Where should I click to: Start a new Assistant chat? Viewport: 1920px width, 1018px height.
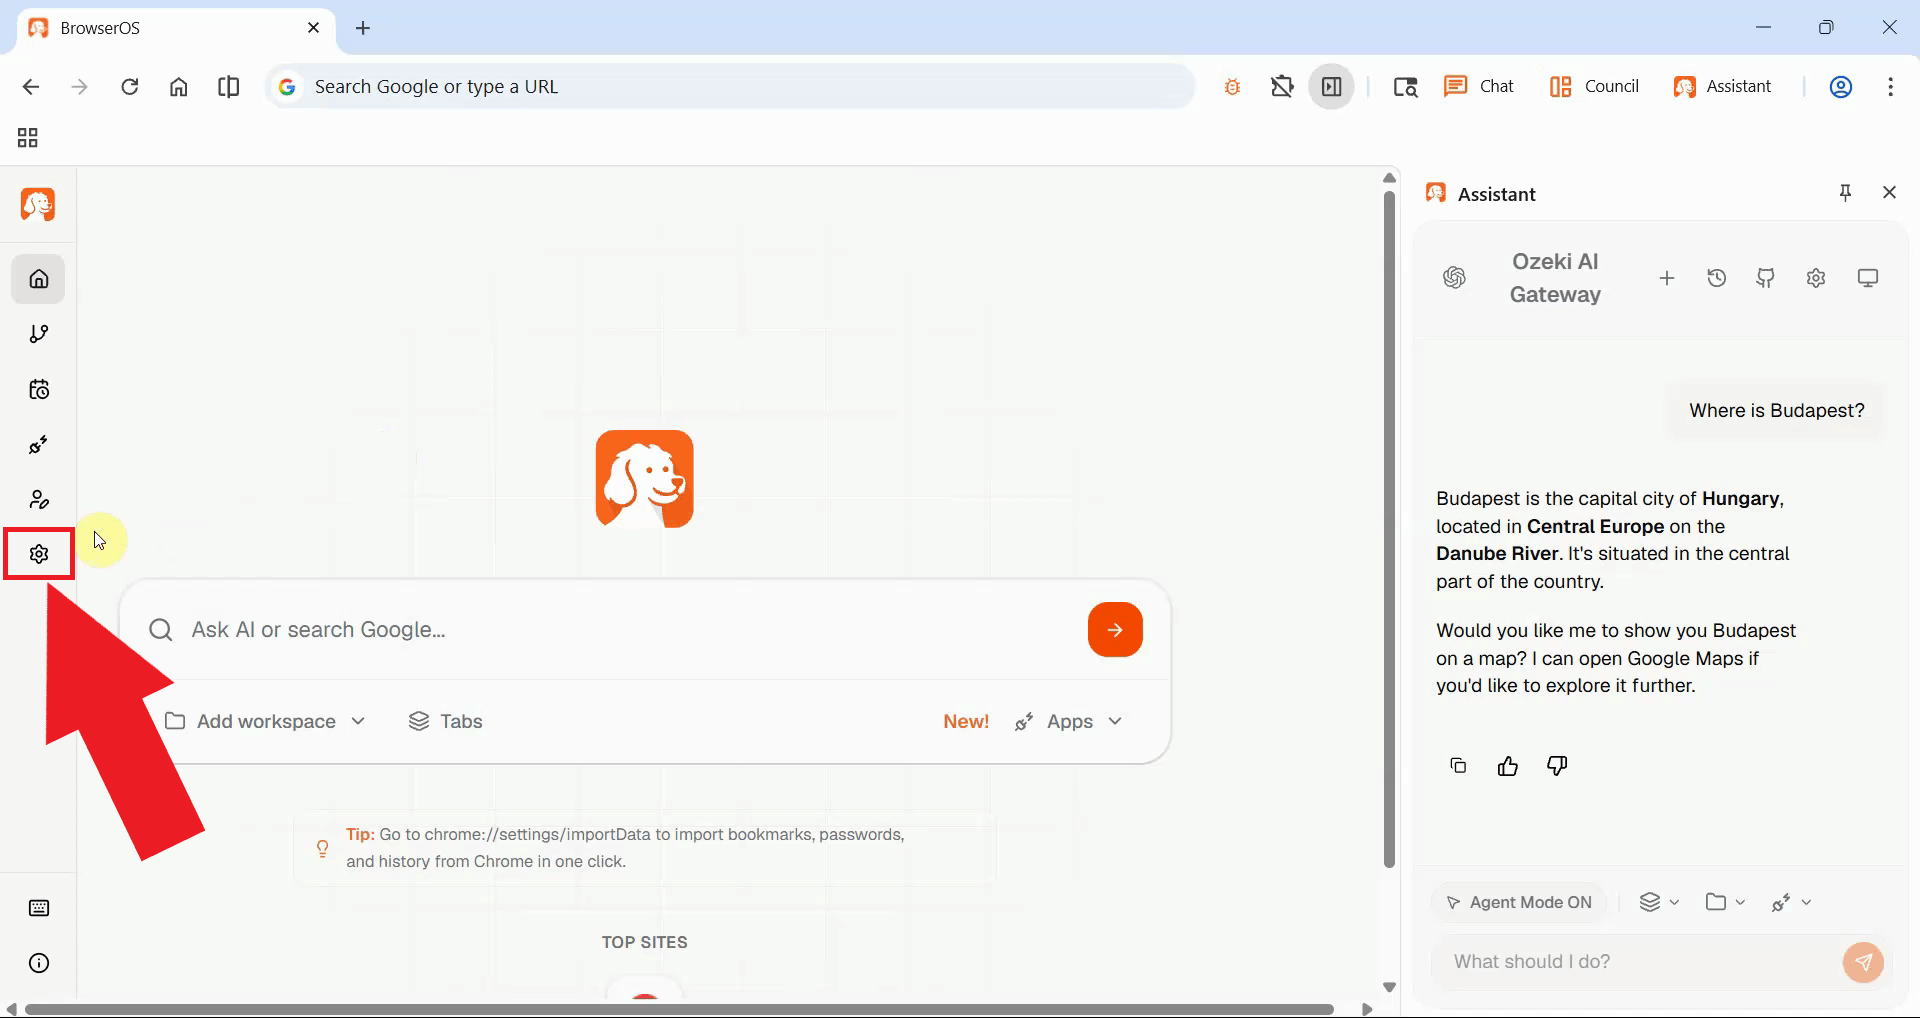point(1667,278)
